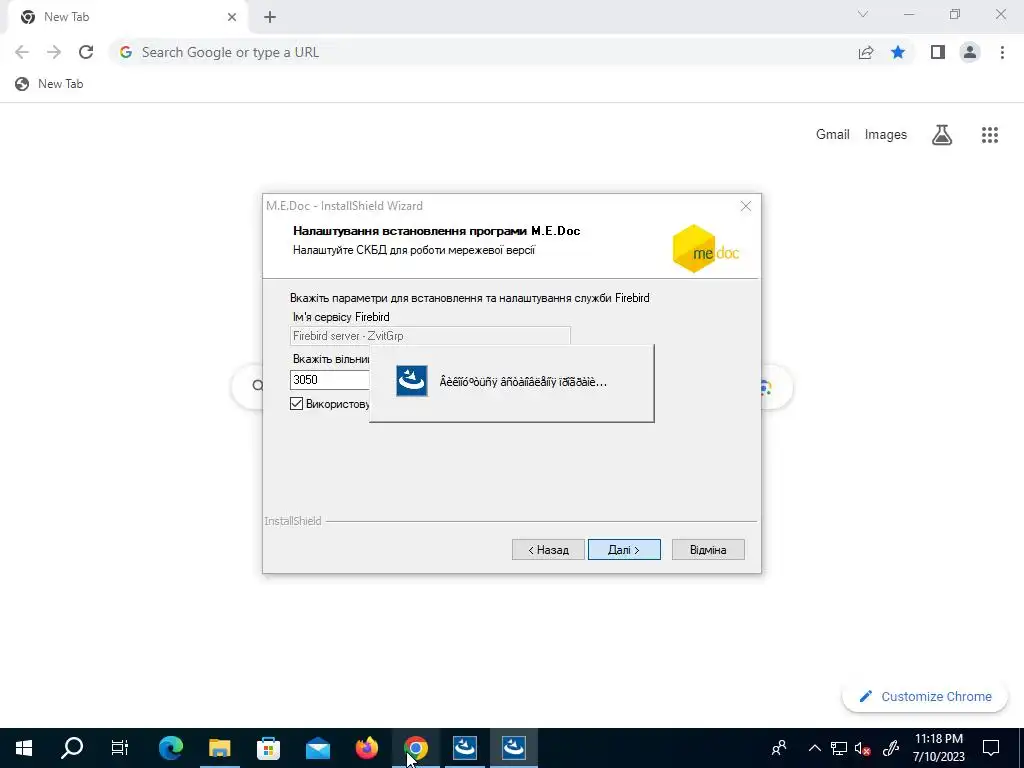Click the Chrome forward arrow
This screenshot has width=1024, height=768.
[x=54, y=52]
